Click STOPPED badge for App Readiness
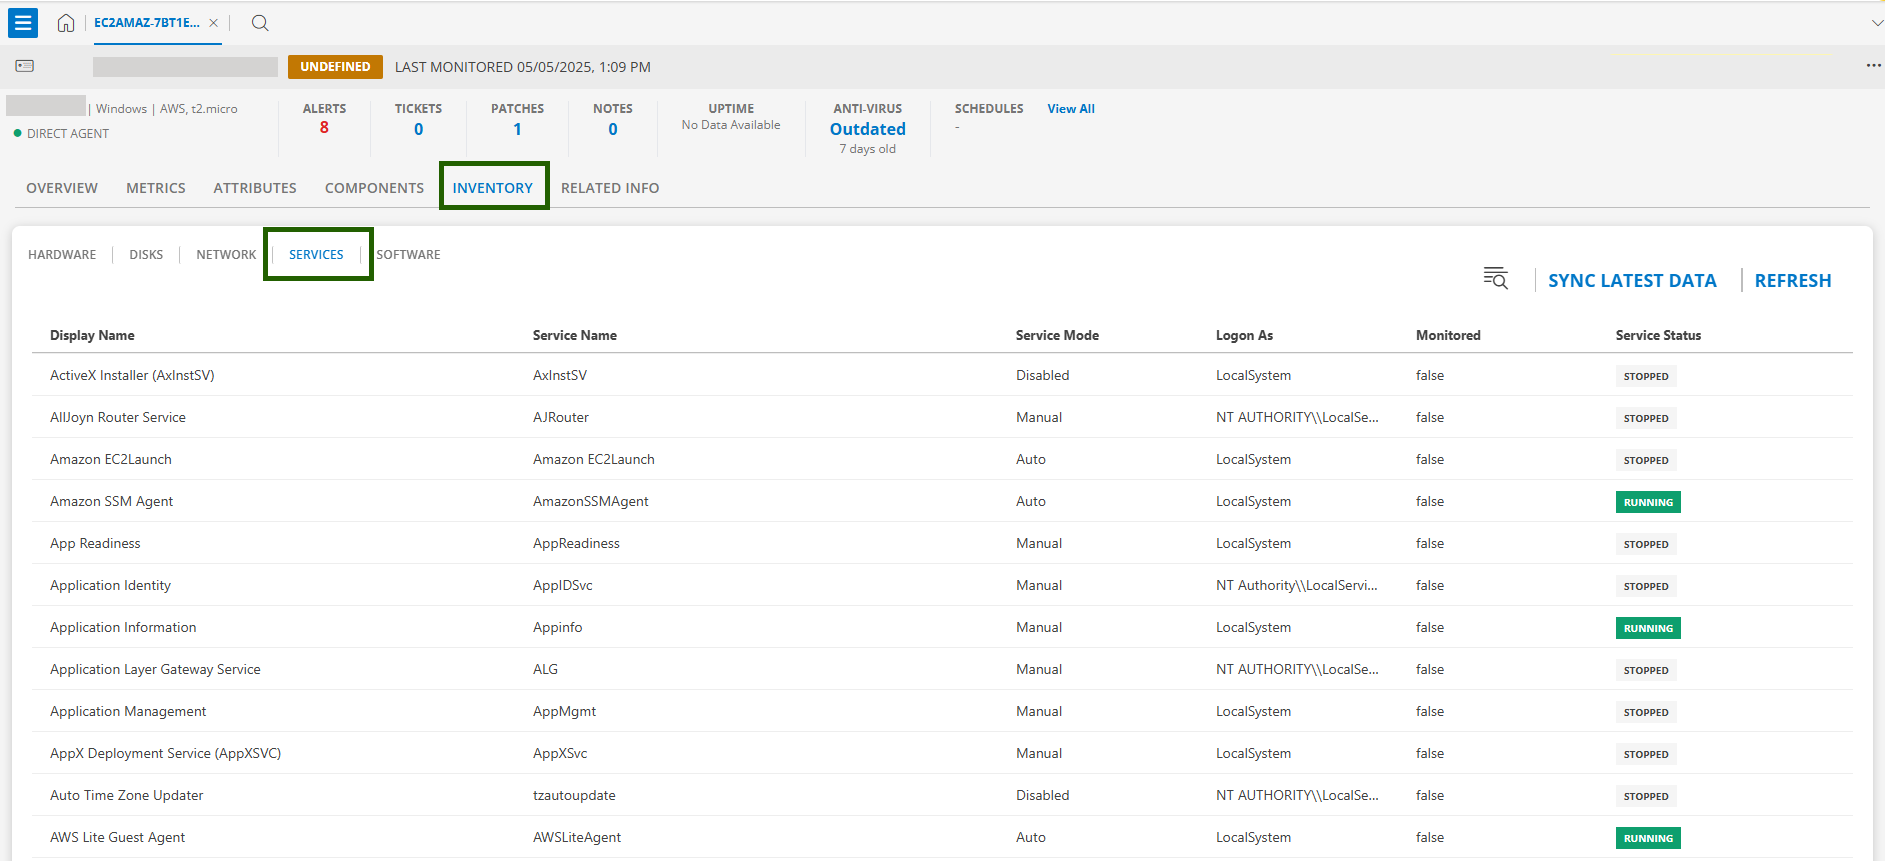 1646,544
